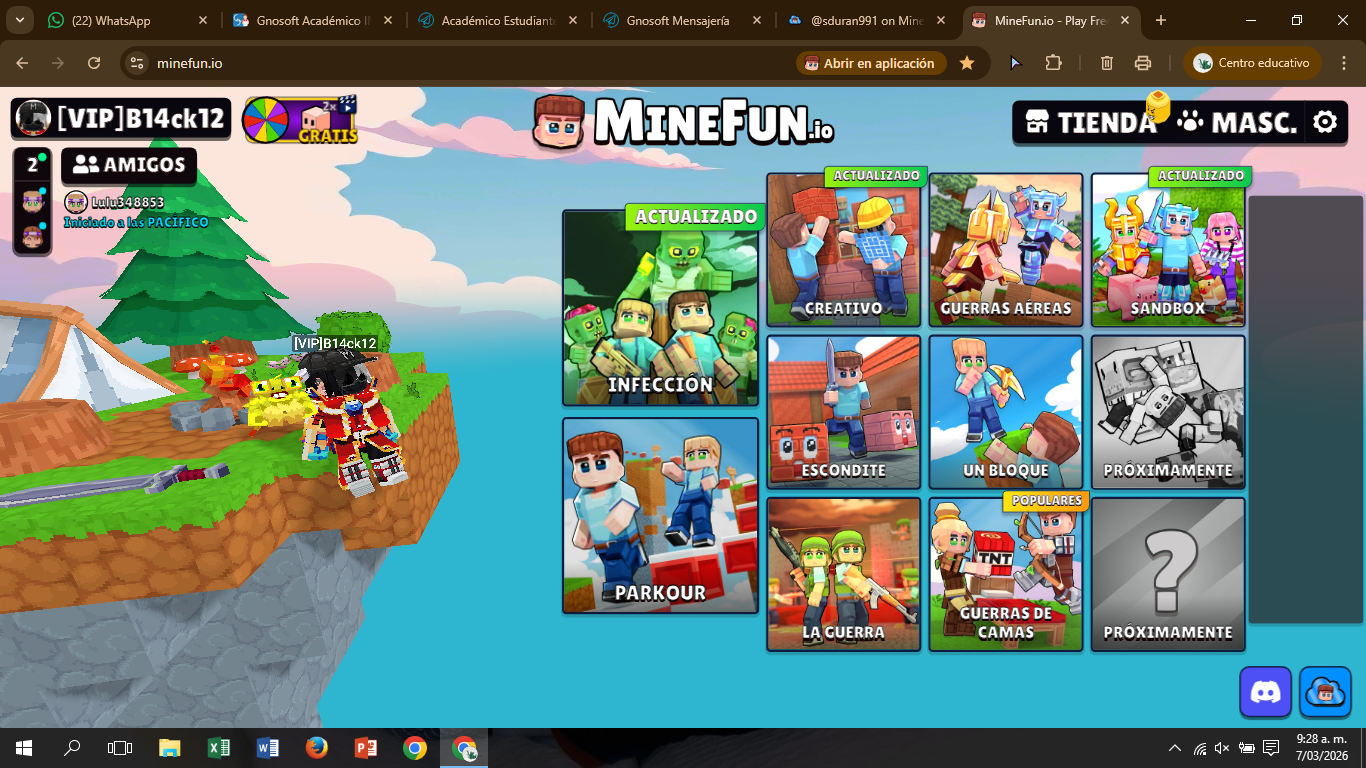
Task: Click the MineFun.io logo
Action: click(x=683, y=122)
